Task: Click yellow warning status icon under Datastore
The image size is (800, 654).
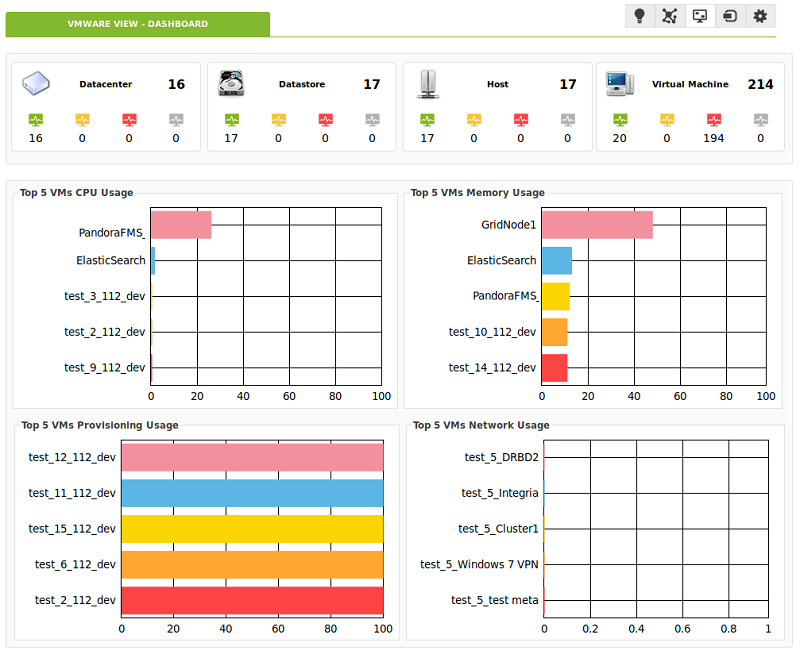Action: [279, 120]
